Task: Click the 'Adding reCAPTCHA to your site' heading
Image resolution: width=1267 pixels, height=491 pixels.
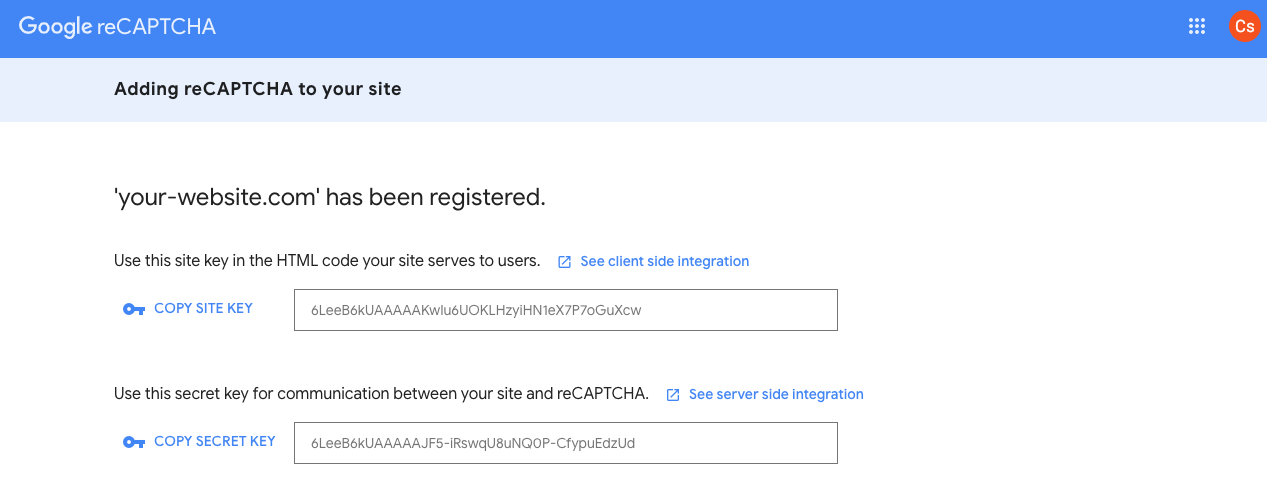Action: [258, 89]
